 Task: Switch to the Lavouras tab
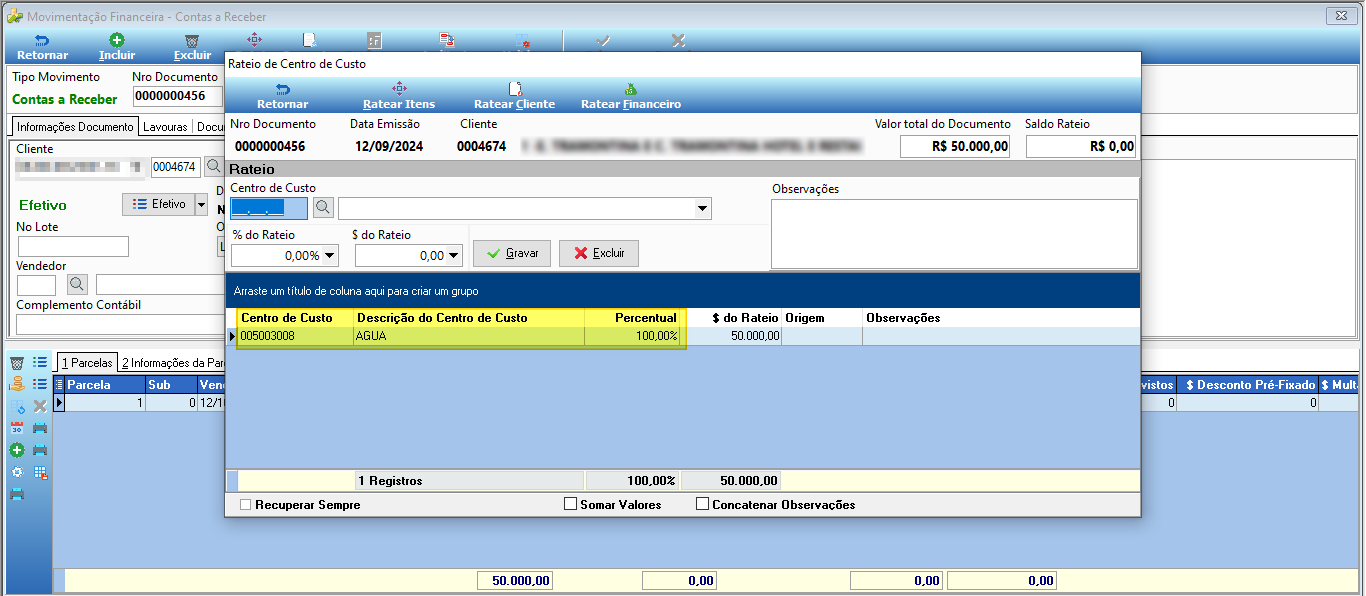pyautogui.click(x=165, y=127)
